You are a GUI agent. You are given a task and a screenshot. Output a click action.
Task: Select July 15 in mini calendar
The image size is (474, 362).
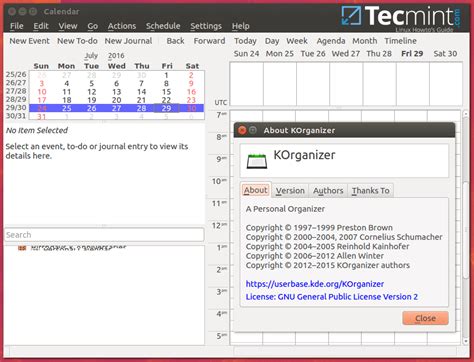click(x=166, y=92)
